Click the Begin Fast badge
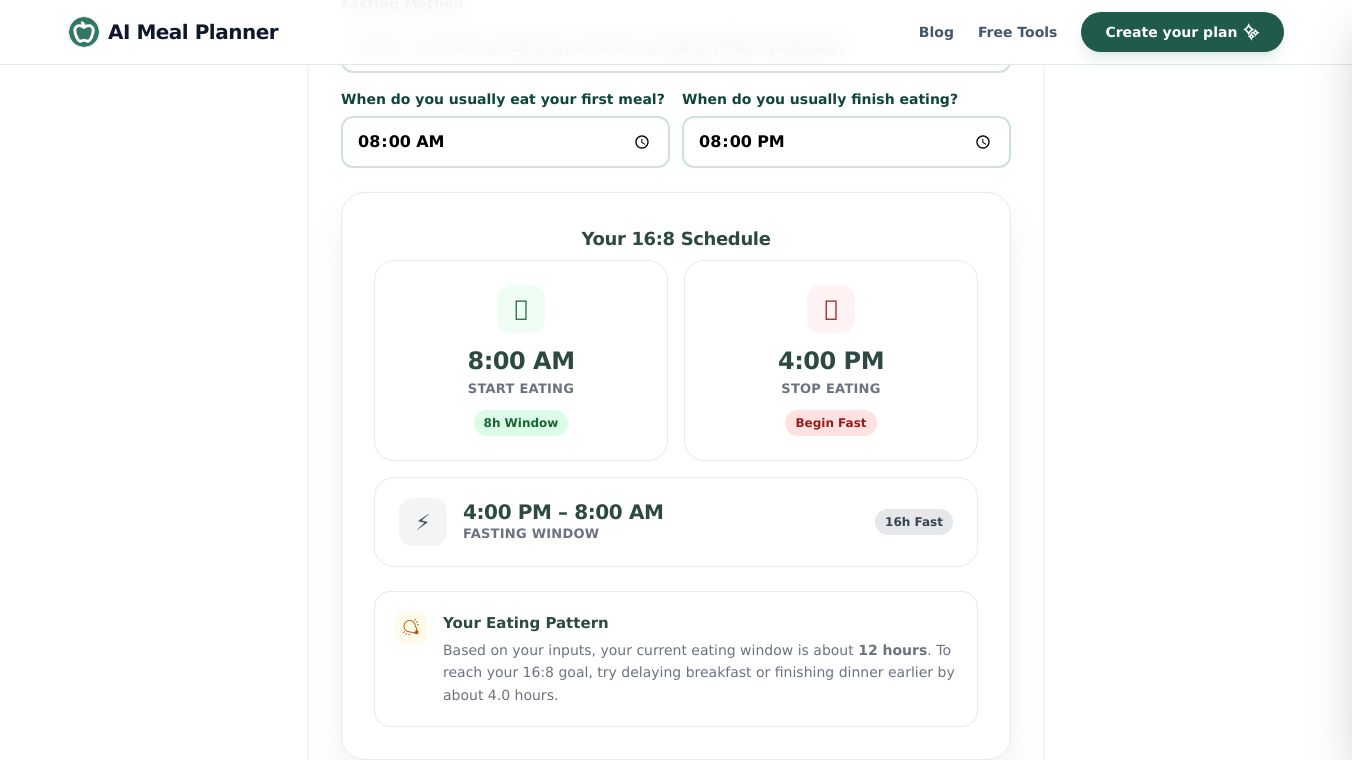Viewport: 1352px width, 760px height. click(831, 423)
